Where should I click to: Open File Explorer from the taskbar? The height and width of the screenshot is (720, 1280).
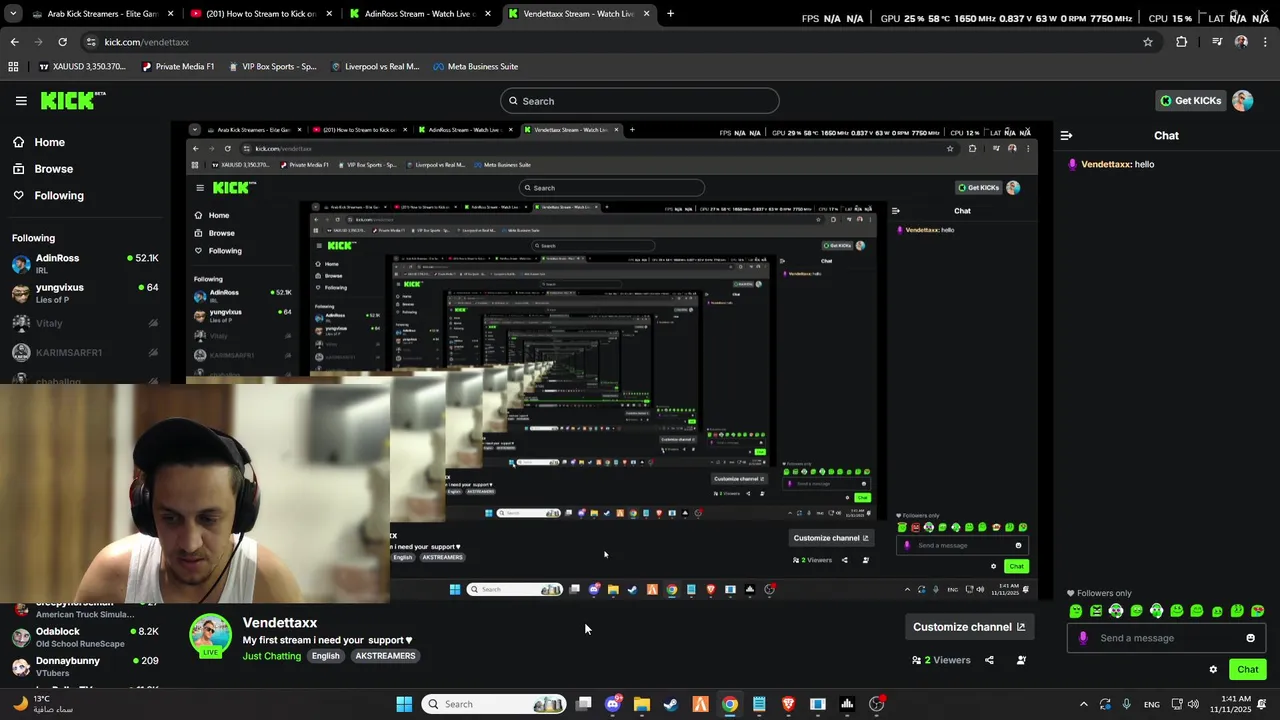[642, 704]
